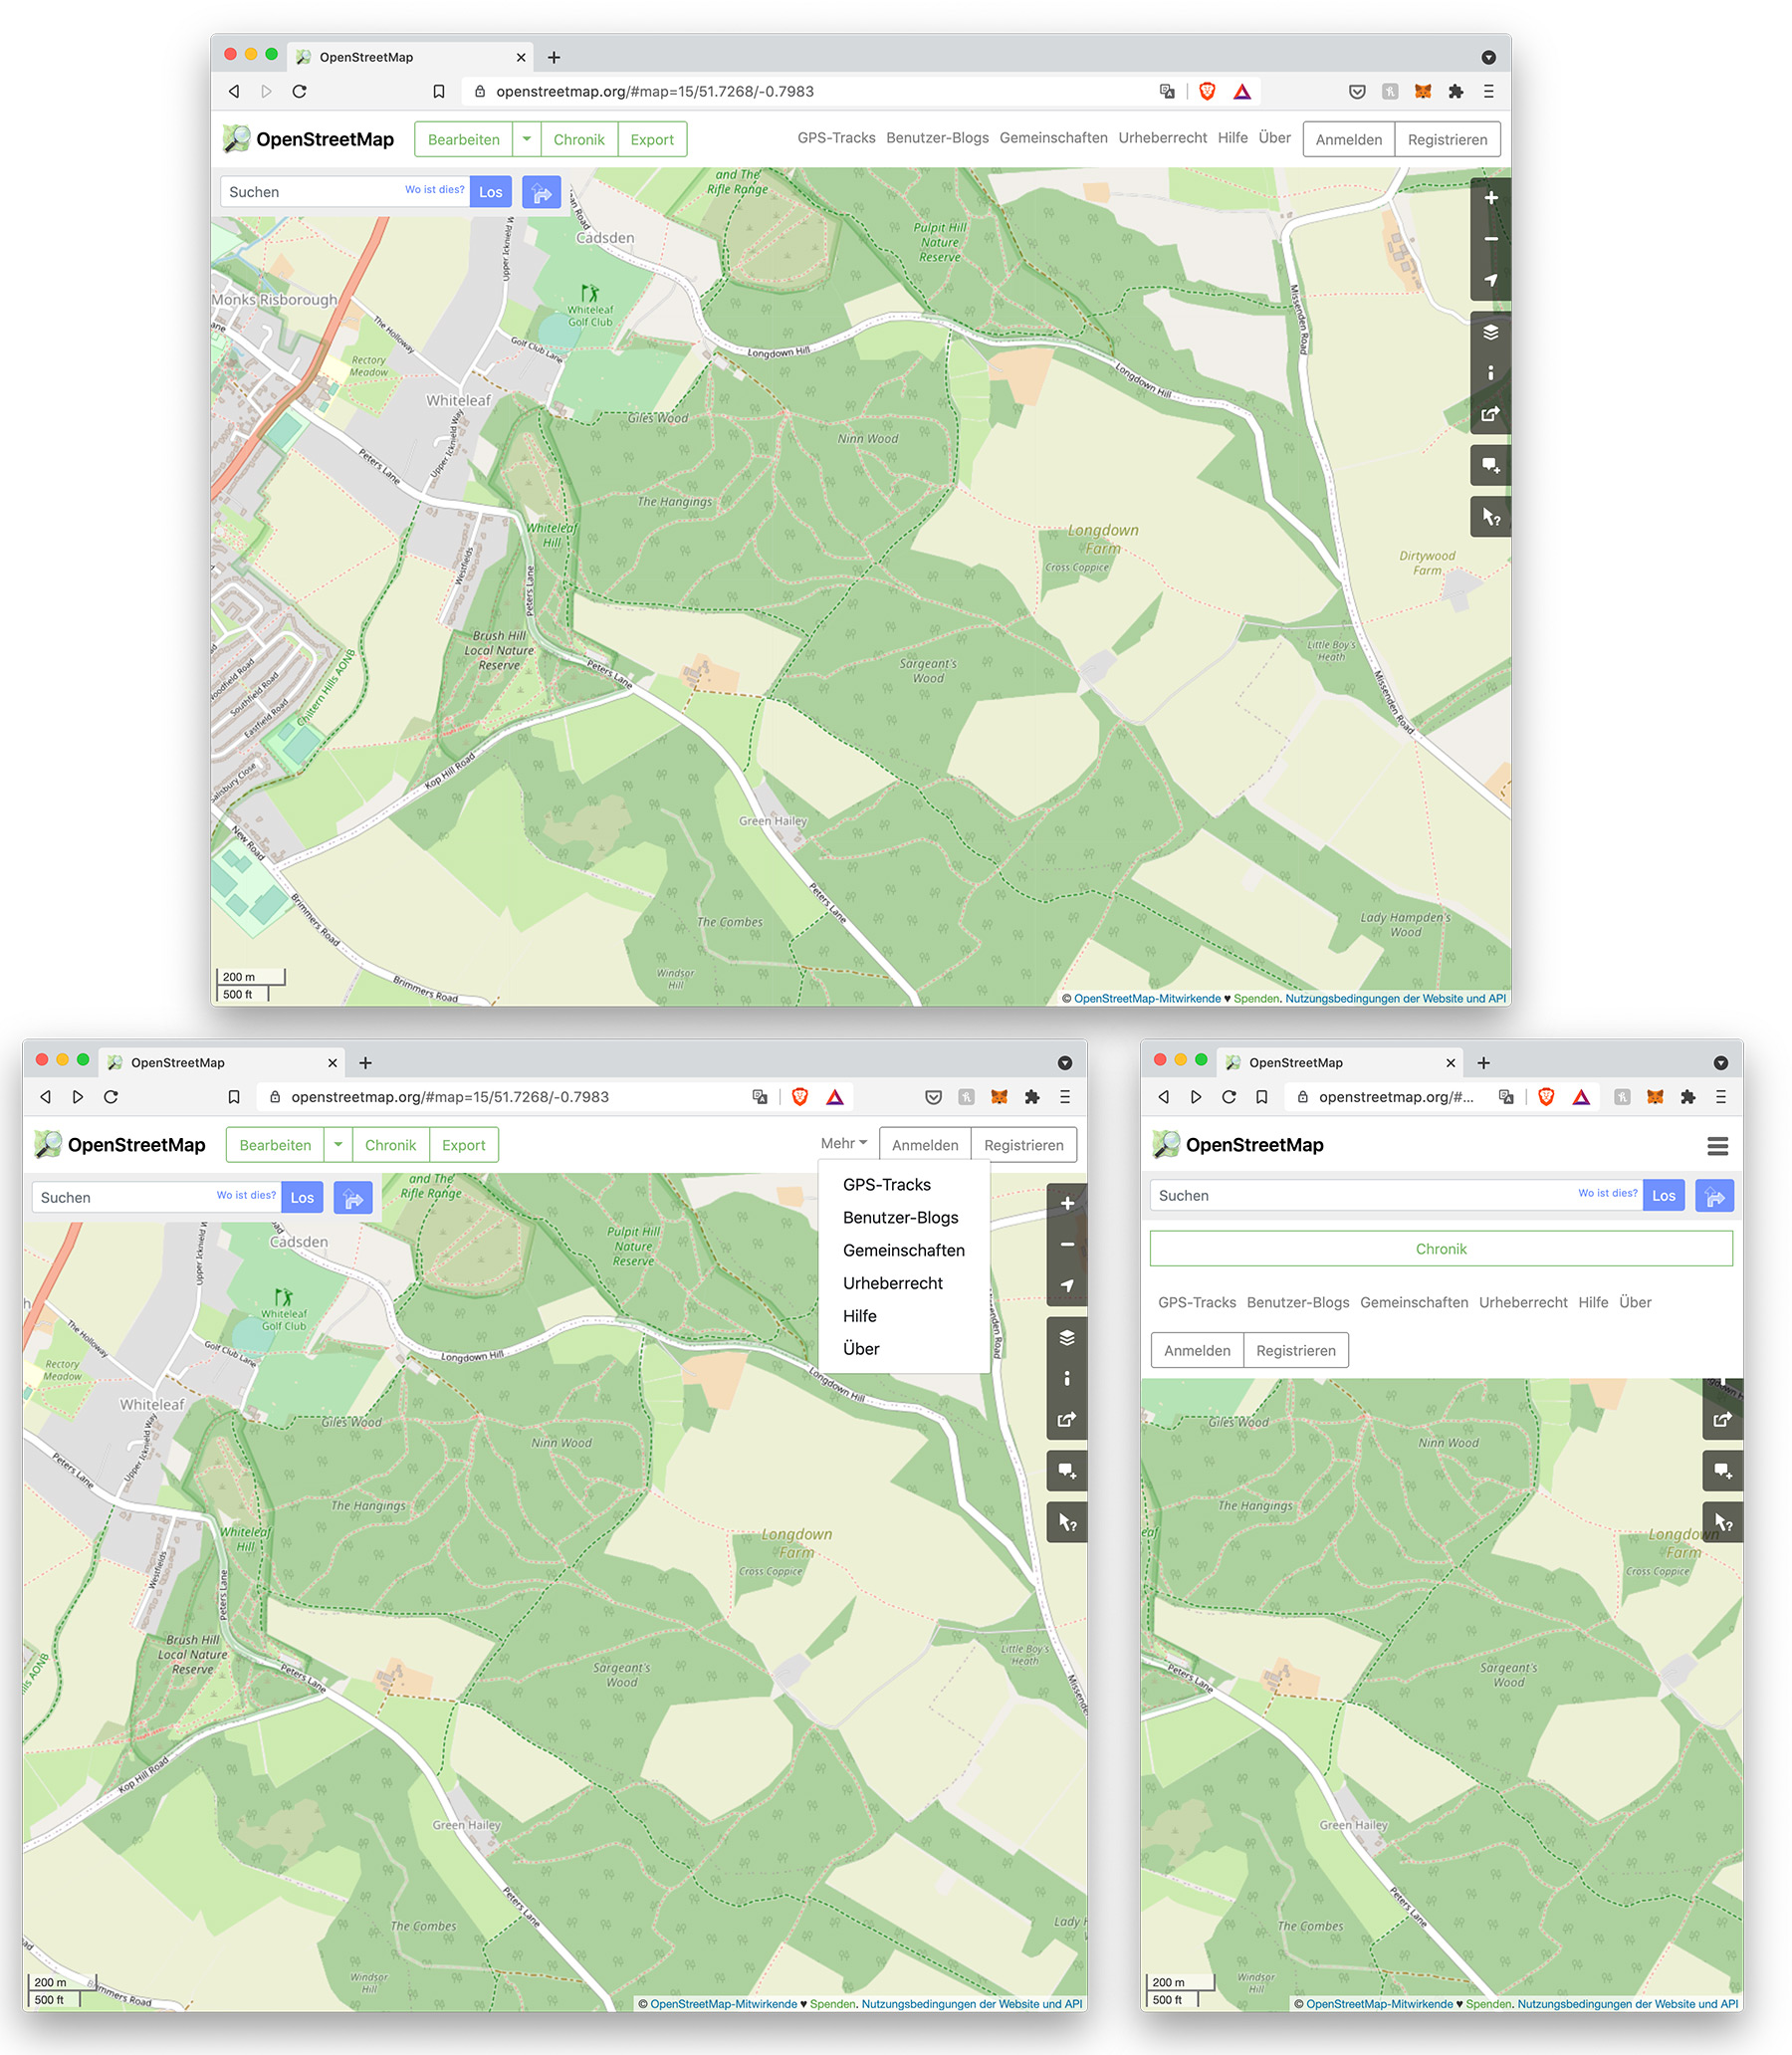The image size is (1792, 2055).
Task: Open tab search arrow in top browser window
Action: tap(1488, 57)
